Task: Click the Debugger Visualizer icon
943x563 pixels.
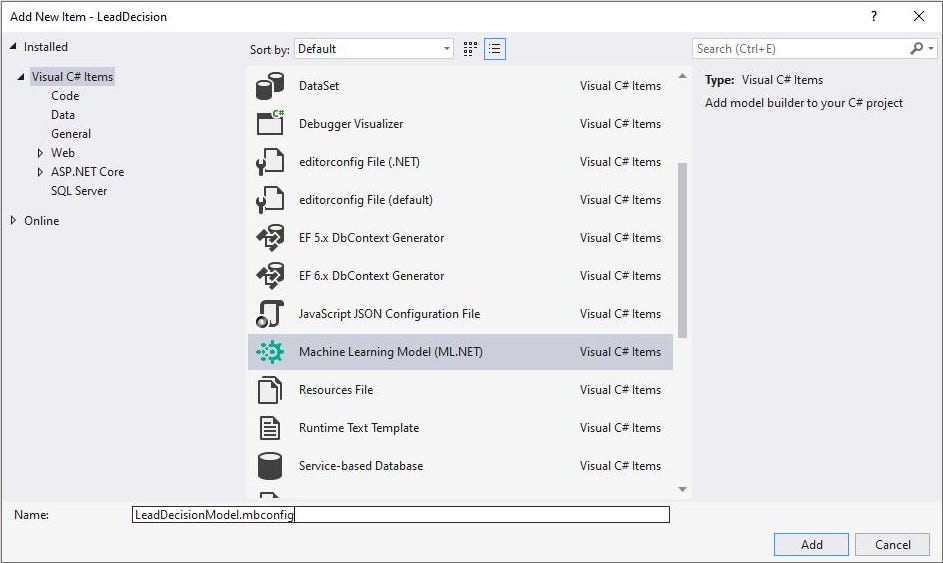Action: [x=270, y=124]
